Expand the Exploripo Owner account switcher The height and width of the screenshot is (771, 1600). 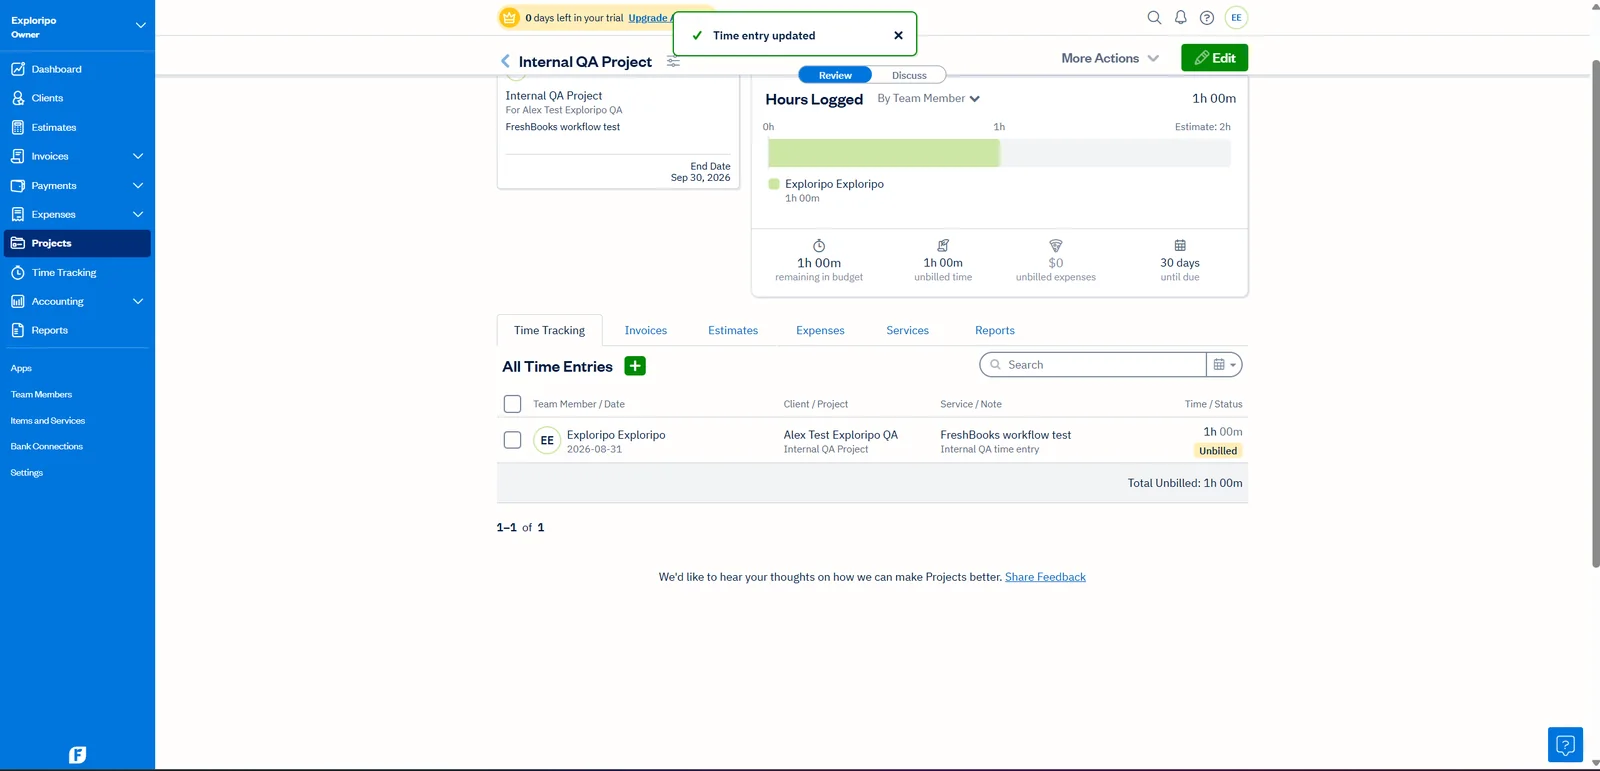(140, 25)
